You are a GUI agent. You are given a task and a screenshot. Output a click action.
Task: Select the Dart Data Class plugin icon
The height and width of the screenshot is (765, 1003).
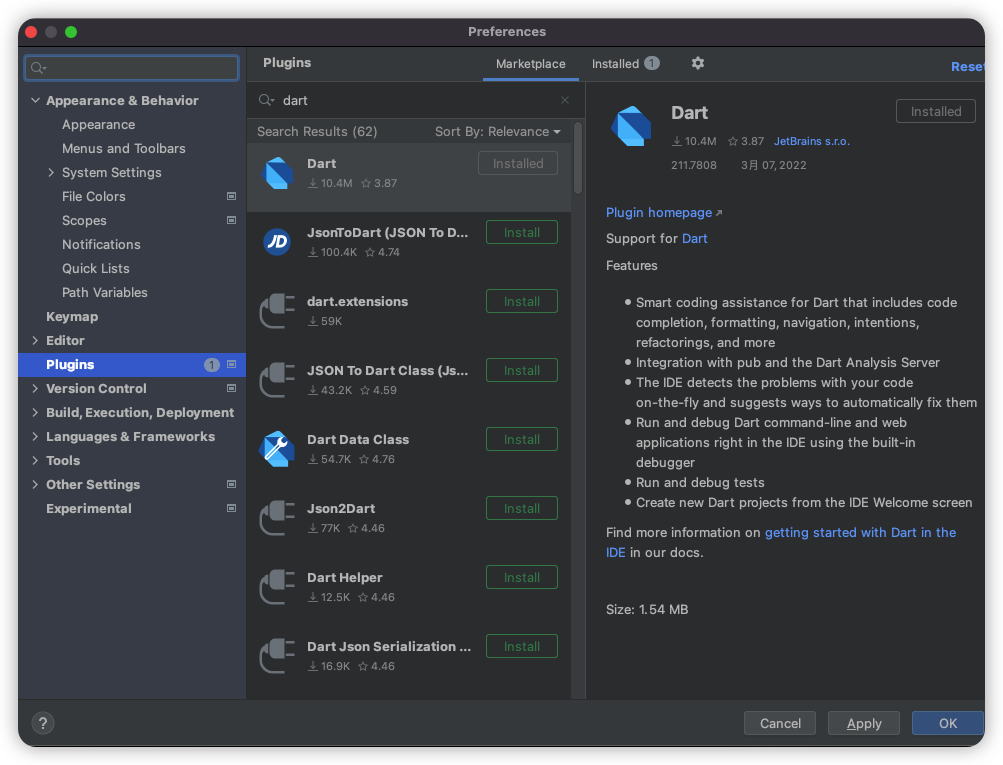point(277,449)
